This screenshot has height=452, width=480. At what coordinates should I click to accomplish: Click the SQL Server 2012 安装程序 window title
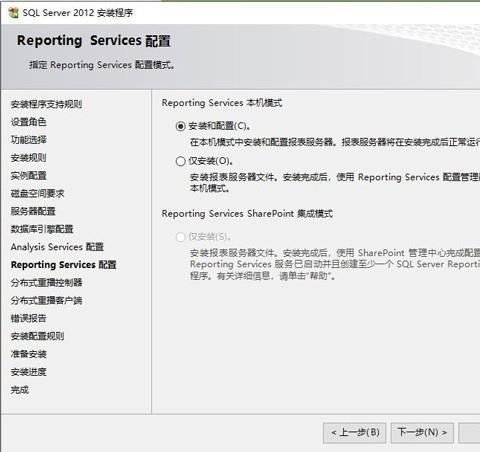coord(78,13)
